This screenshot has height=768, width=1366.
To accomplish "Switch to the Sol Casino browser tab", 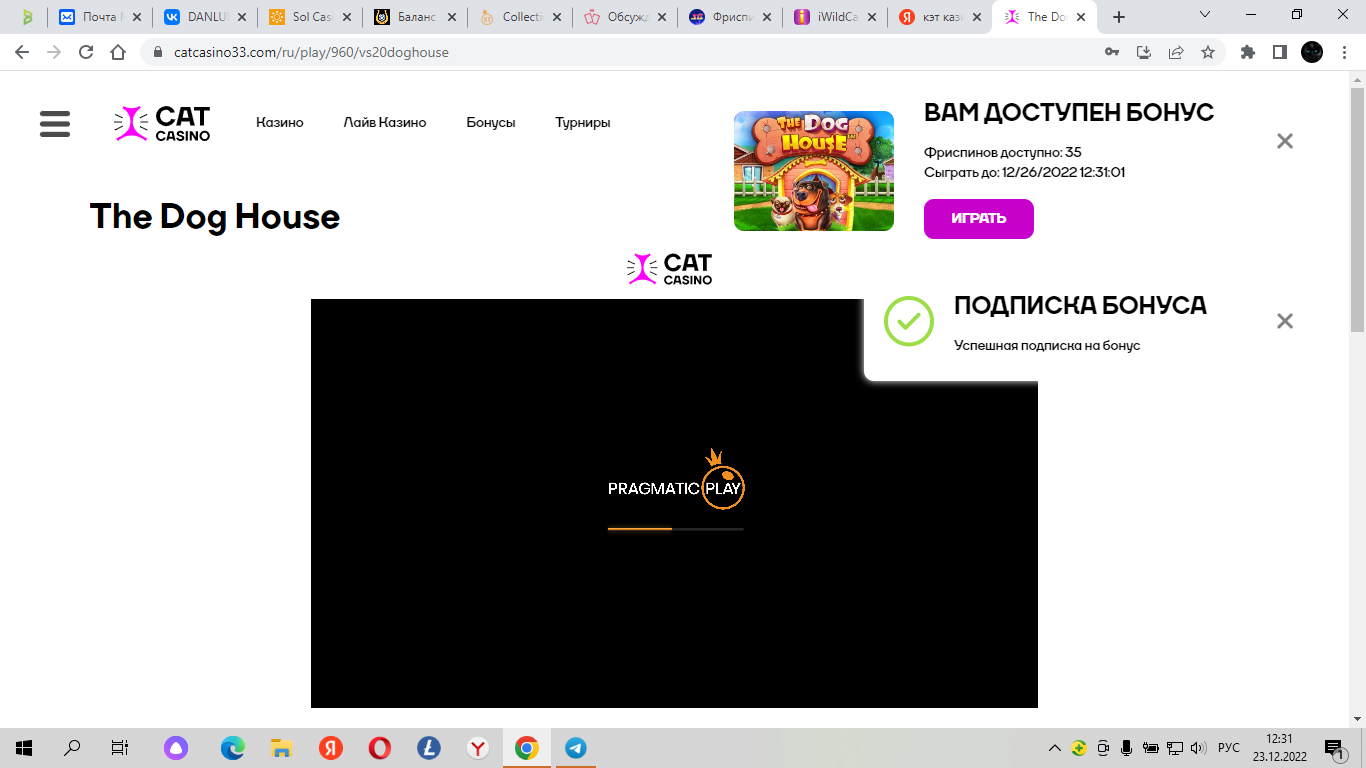I will [312, 17].
